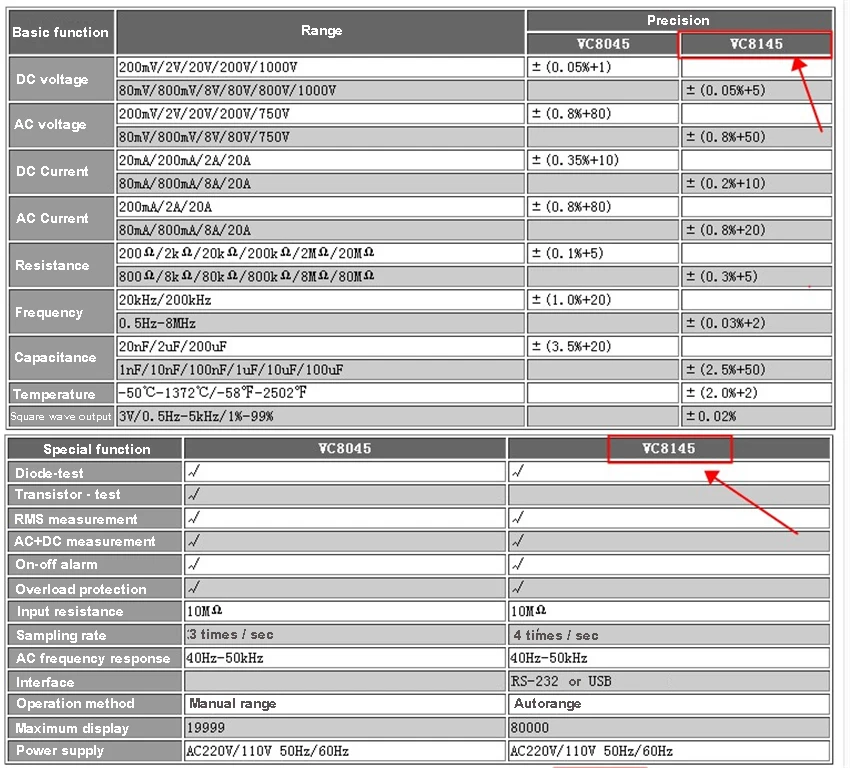Click the 200Ω to 20MΩ resistance range
This screenshot has height=768, width=850.
click(x=321, y=253)
